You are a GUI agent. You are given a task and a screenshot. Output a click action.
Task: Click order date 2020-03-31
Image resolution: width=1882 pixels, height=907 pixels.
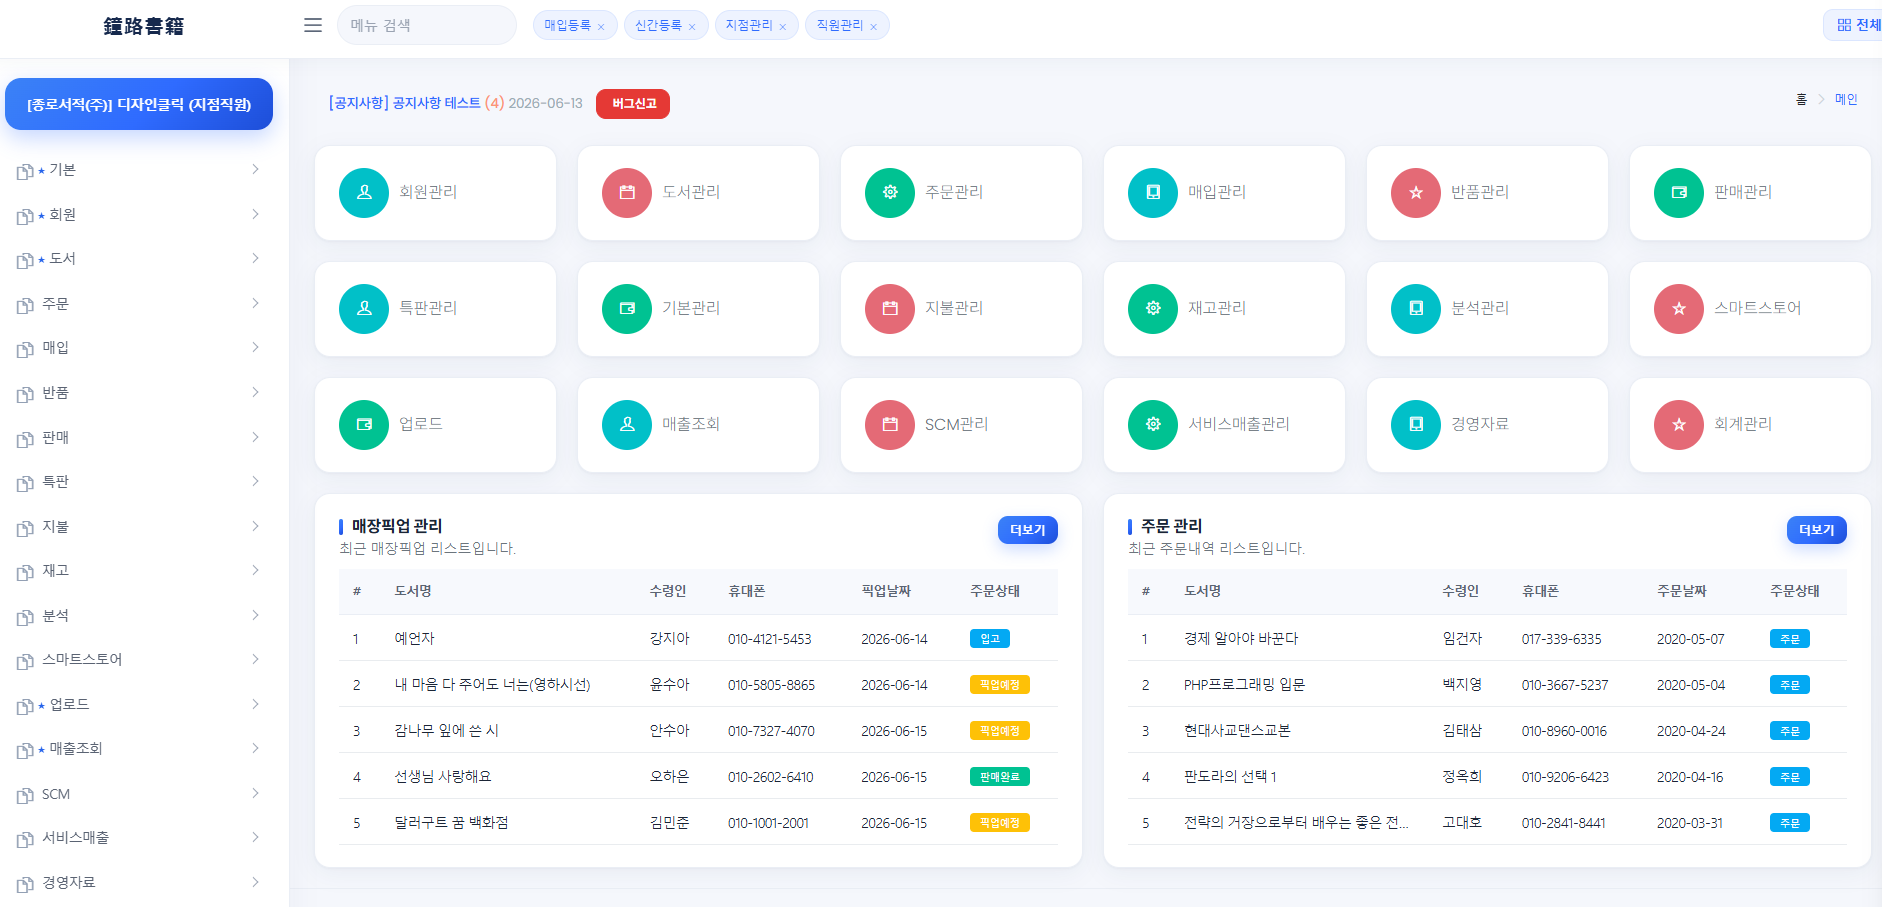pos(1690,823)
